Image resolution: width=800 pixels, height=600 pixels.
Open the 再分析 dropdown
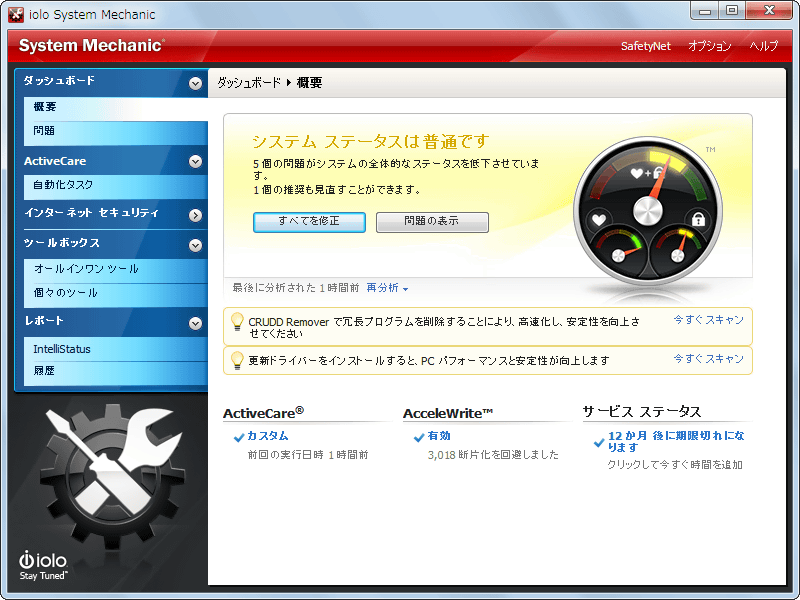pyautogui.click(x=387, y=288)
